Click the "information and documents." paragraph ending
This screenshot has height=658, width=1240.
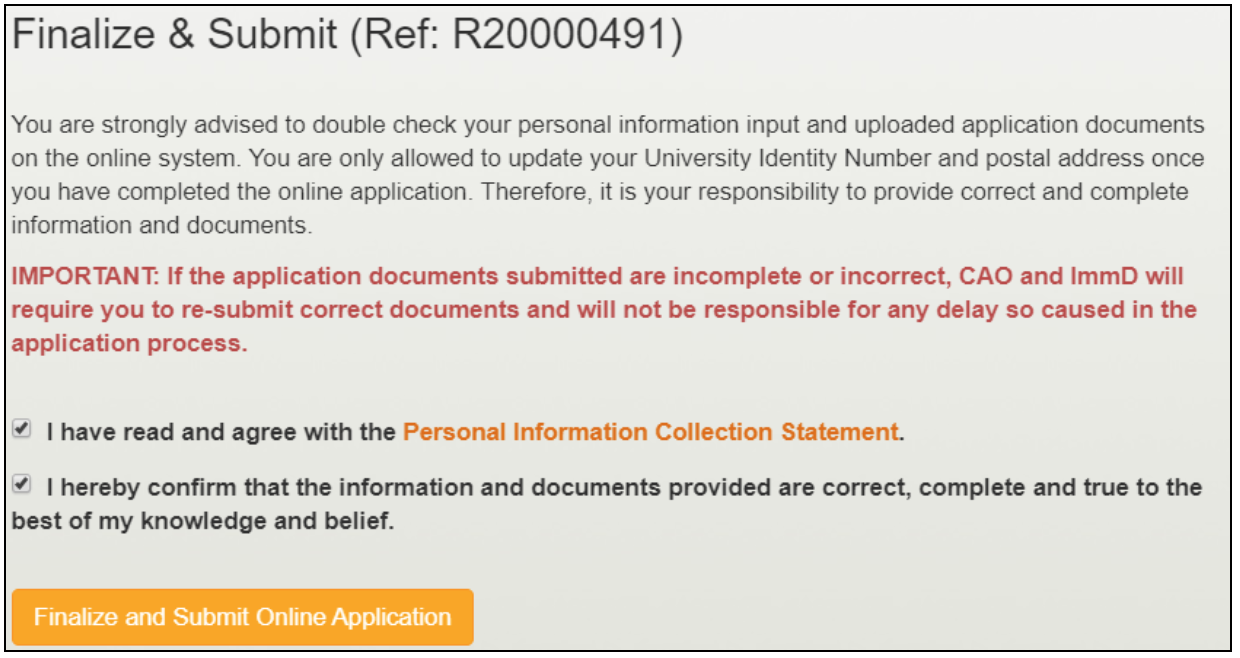coord(161,225)
